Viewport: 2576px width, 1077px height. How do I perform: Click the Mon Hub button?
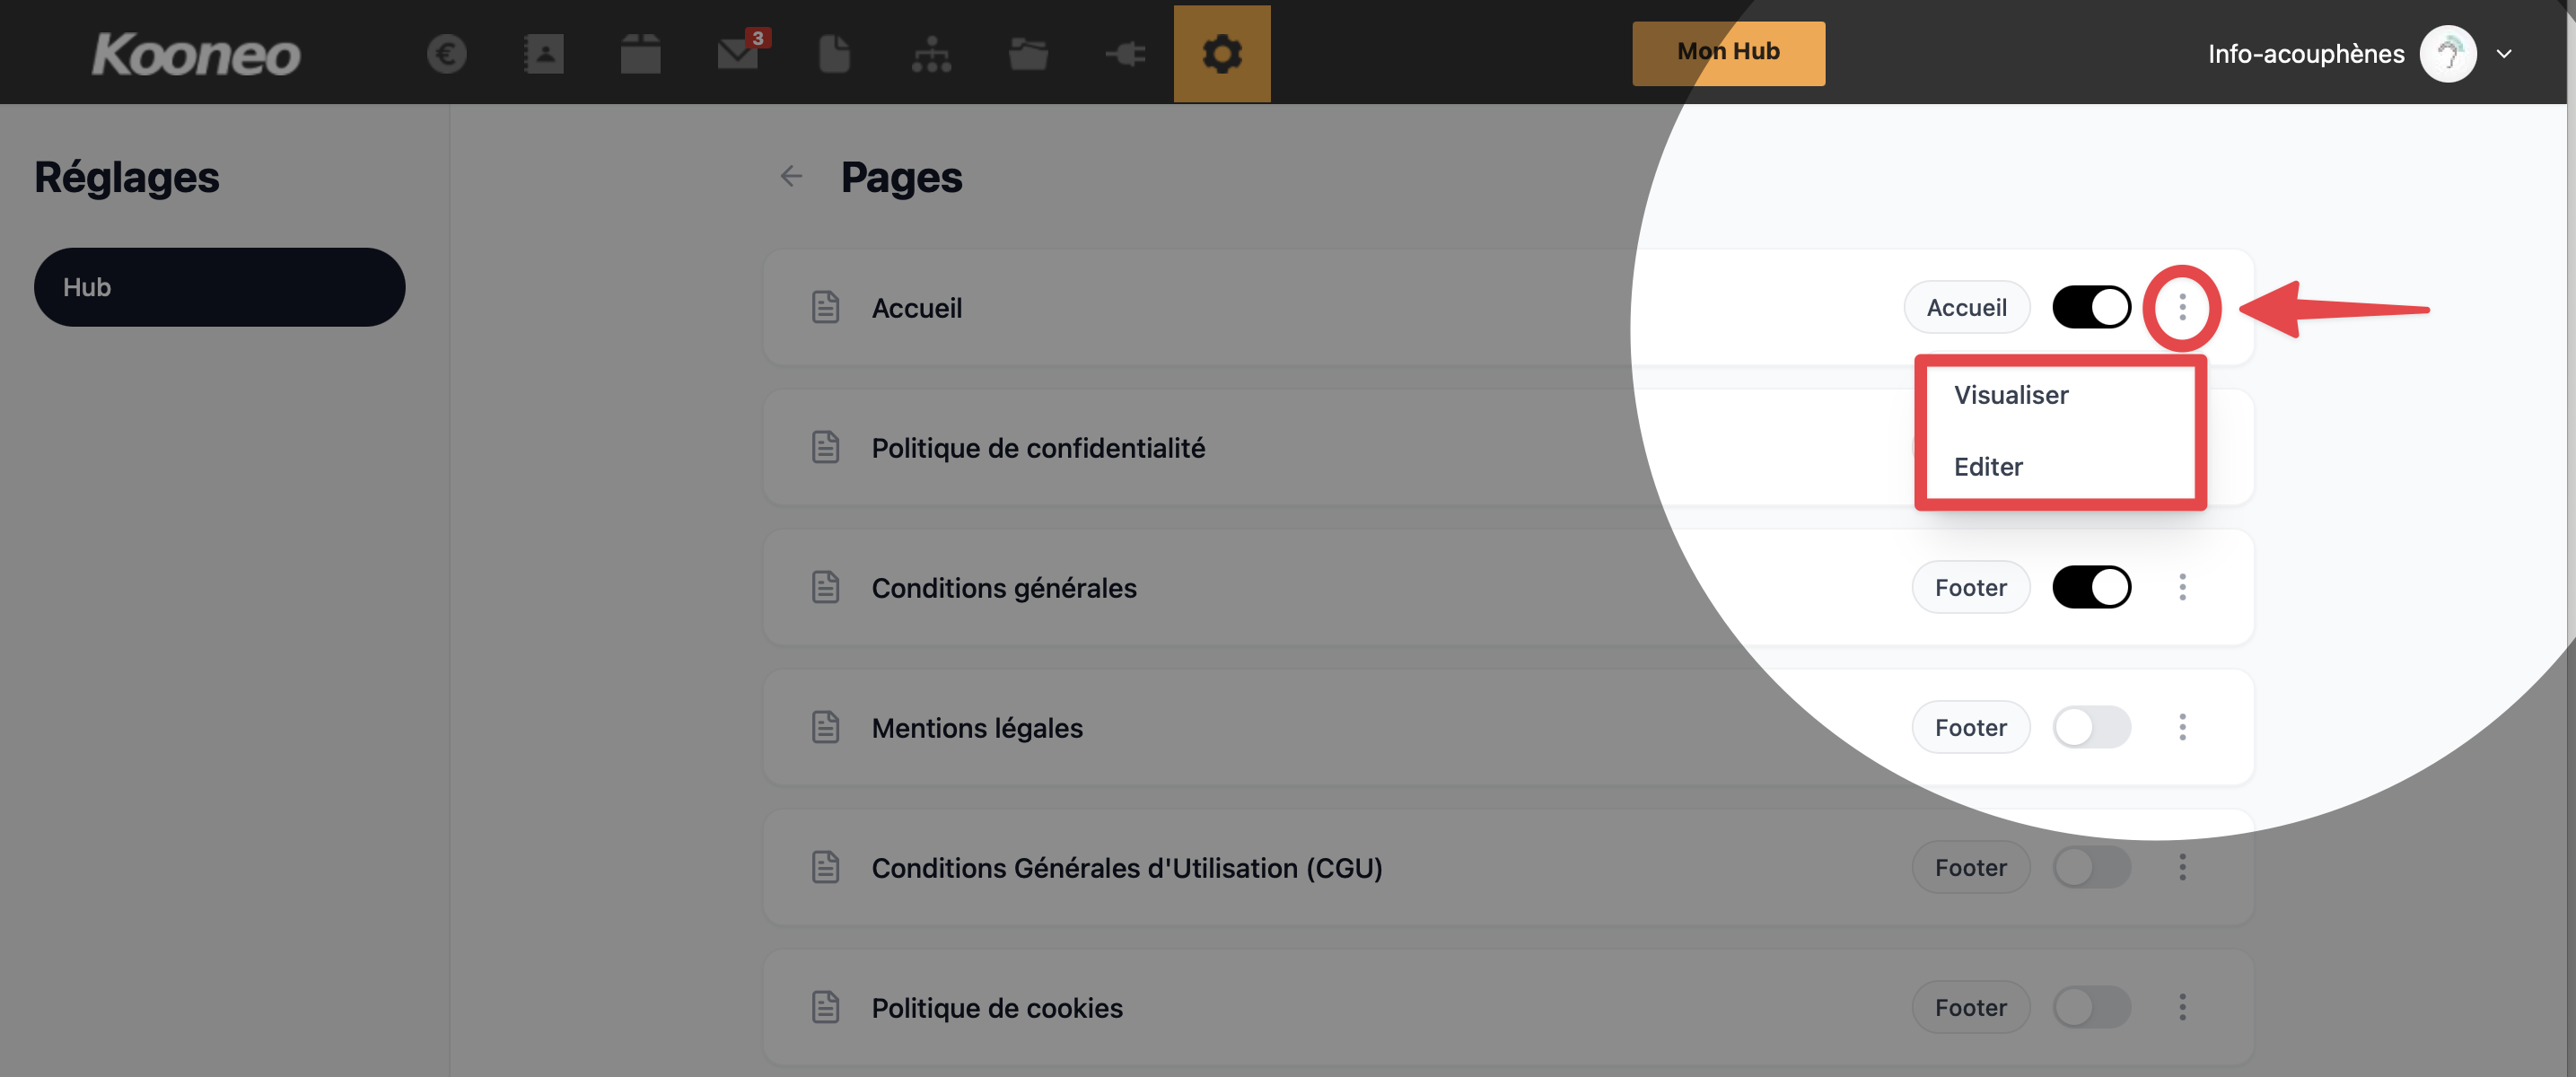(1728, 52)
